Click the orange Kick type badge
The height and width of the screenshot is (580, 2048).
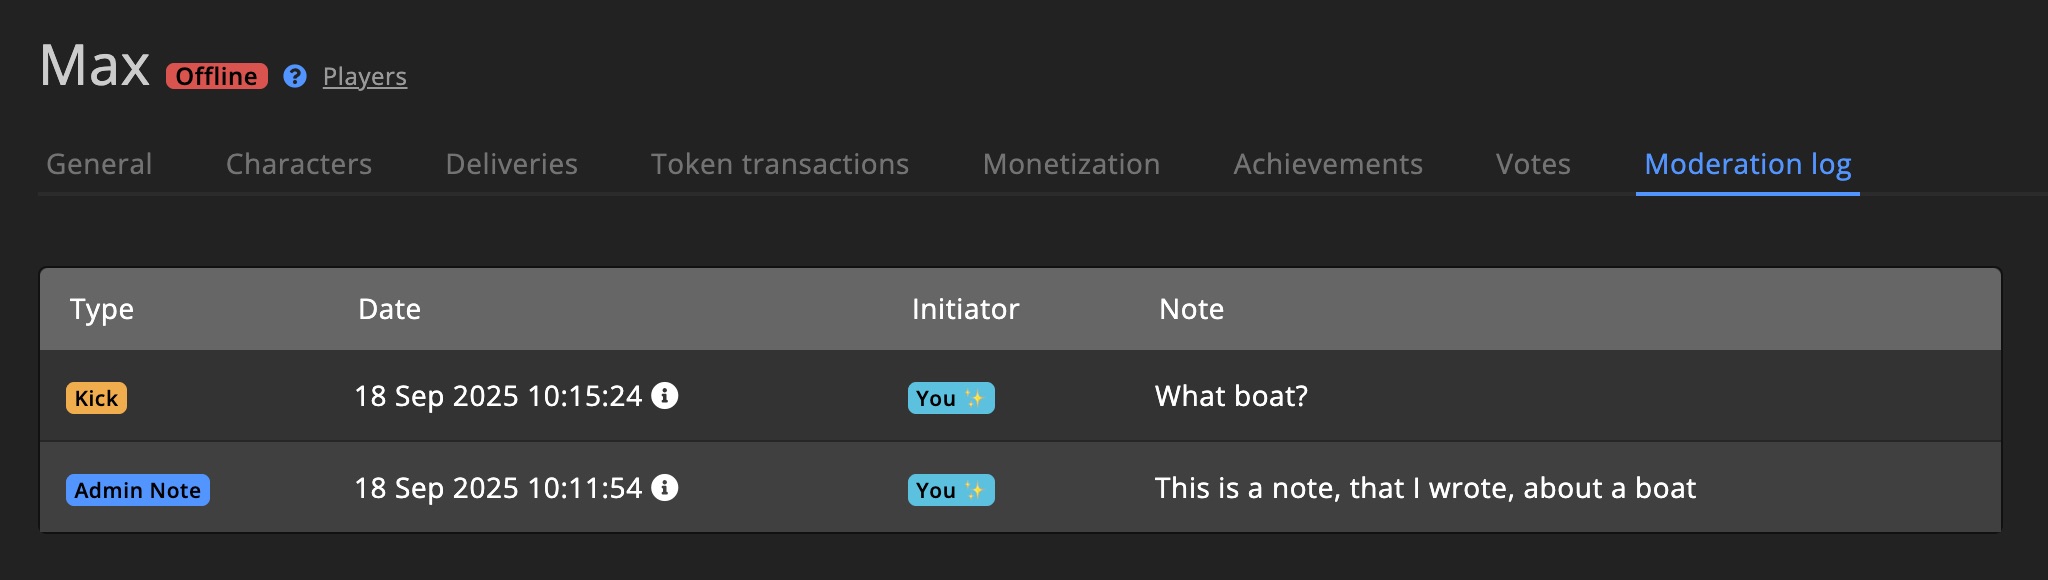[96, 398]
